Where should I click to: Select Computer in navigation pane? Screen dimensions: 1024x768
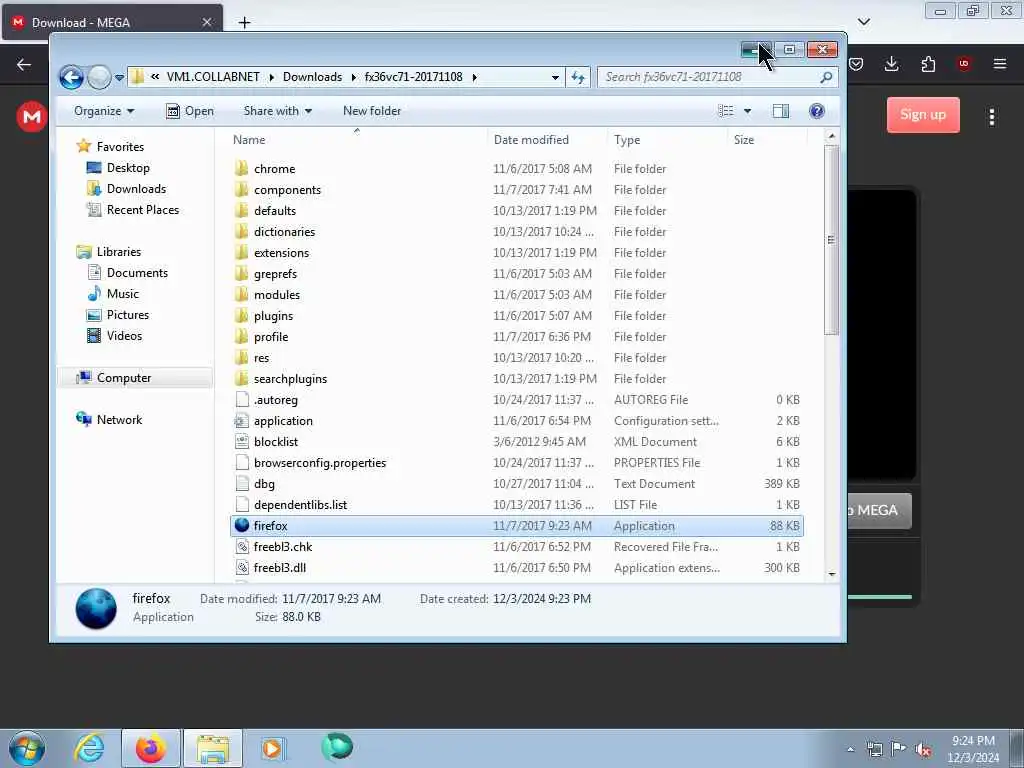[x=123, y=377]
